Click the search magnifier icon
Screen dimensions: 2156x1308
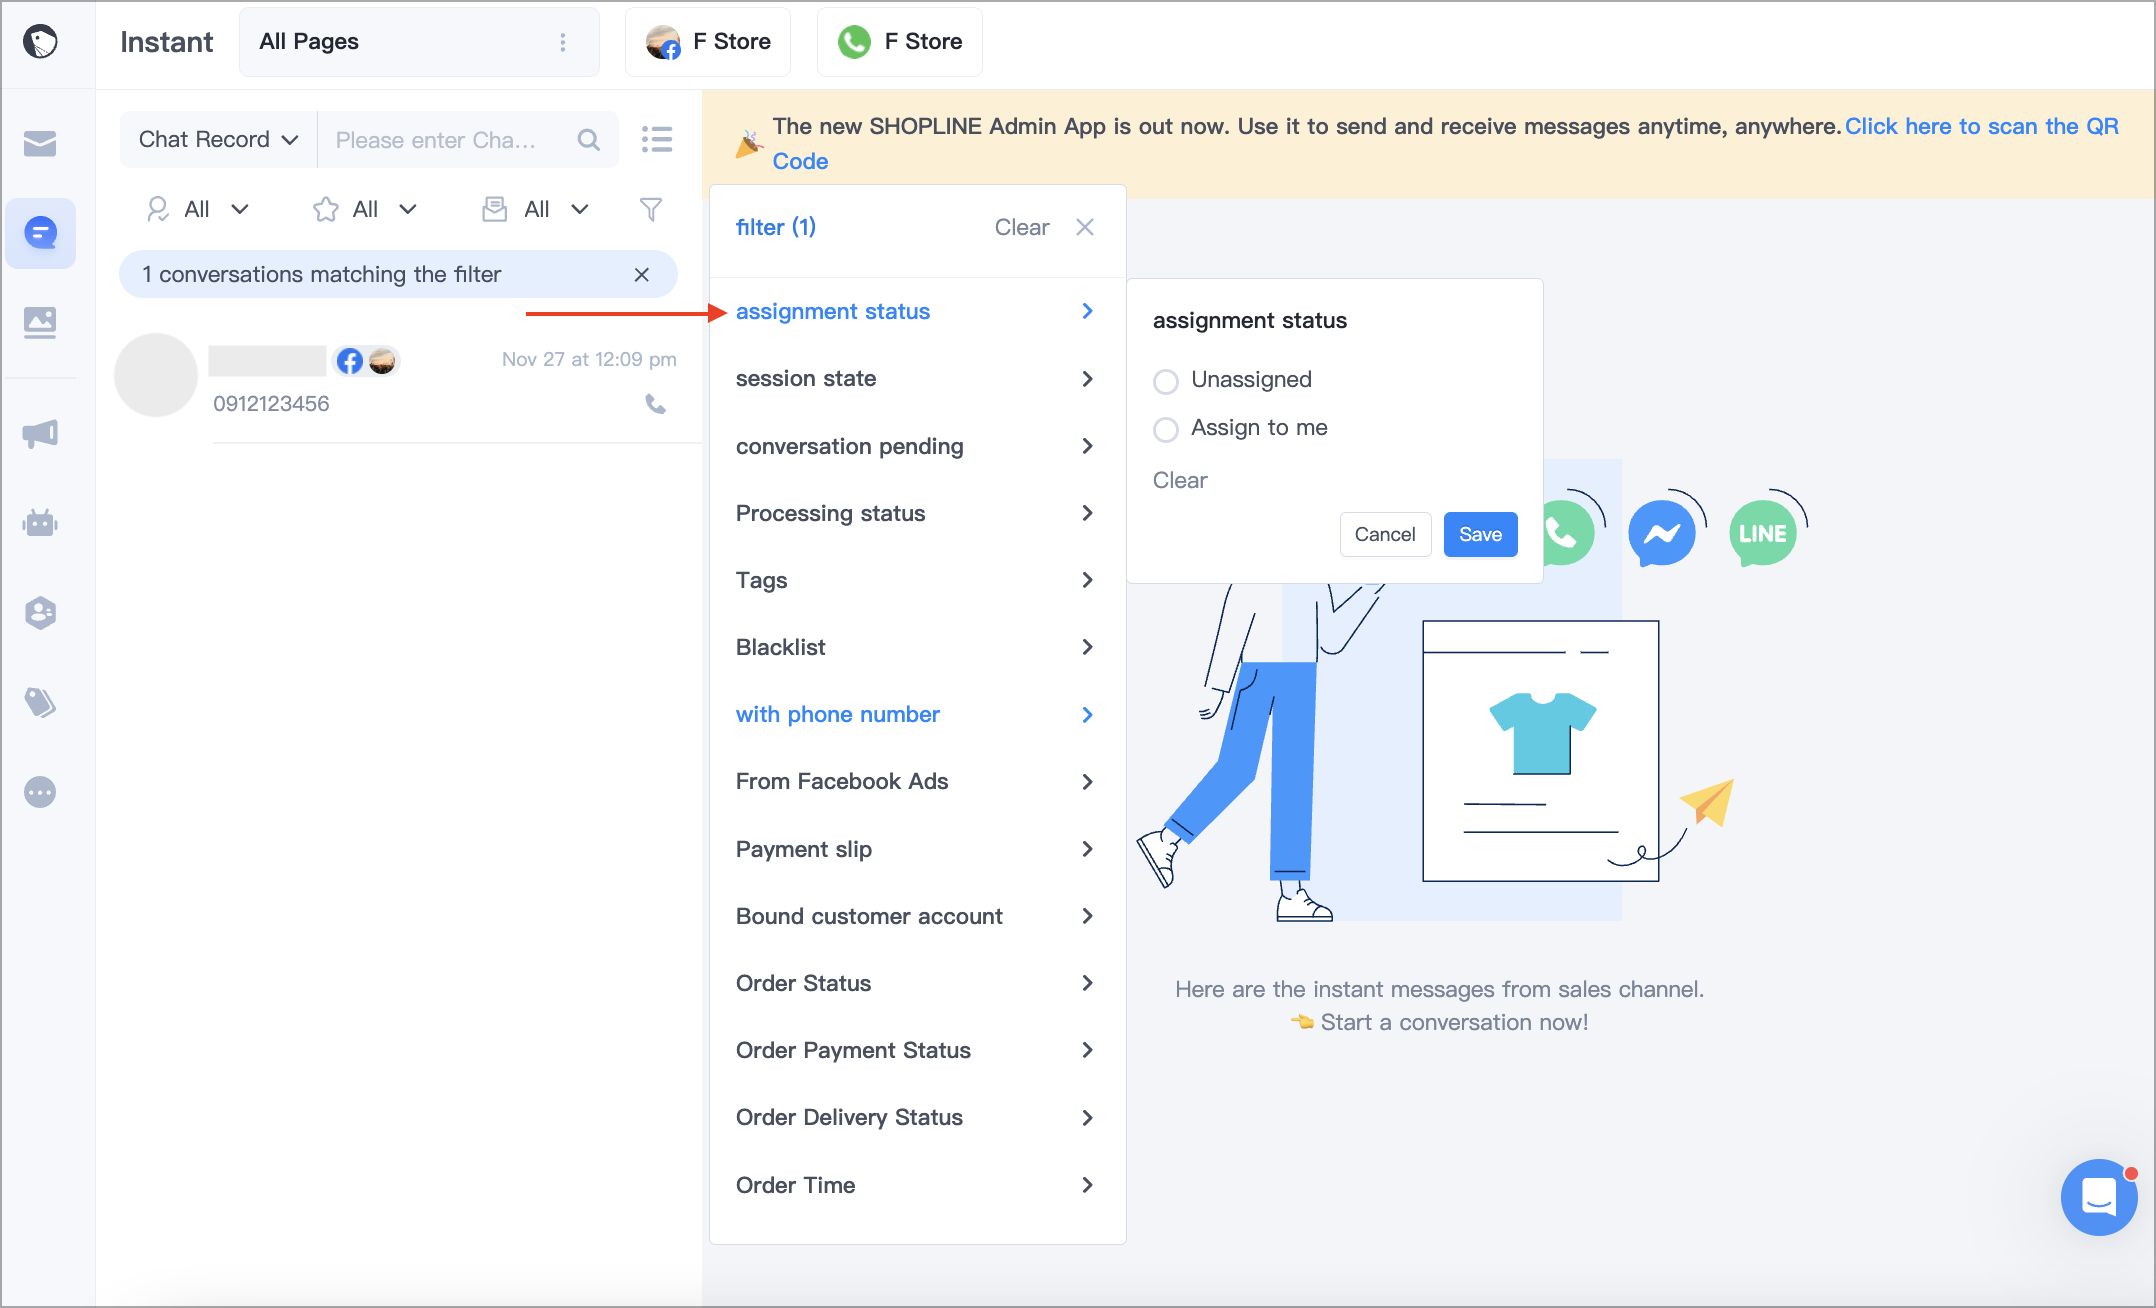[x=589, y=140]
